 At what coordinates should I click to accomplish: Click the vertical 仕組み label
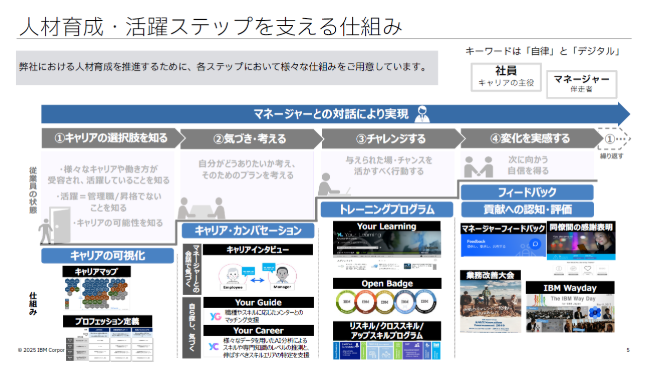coord(33,304)
